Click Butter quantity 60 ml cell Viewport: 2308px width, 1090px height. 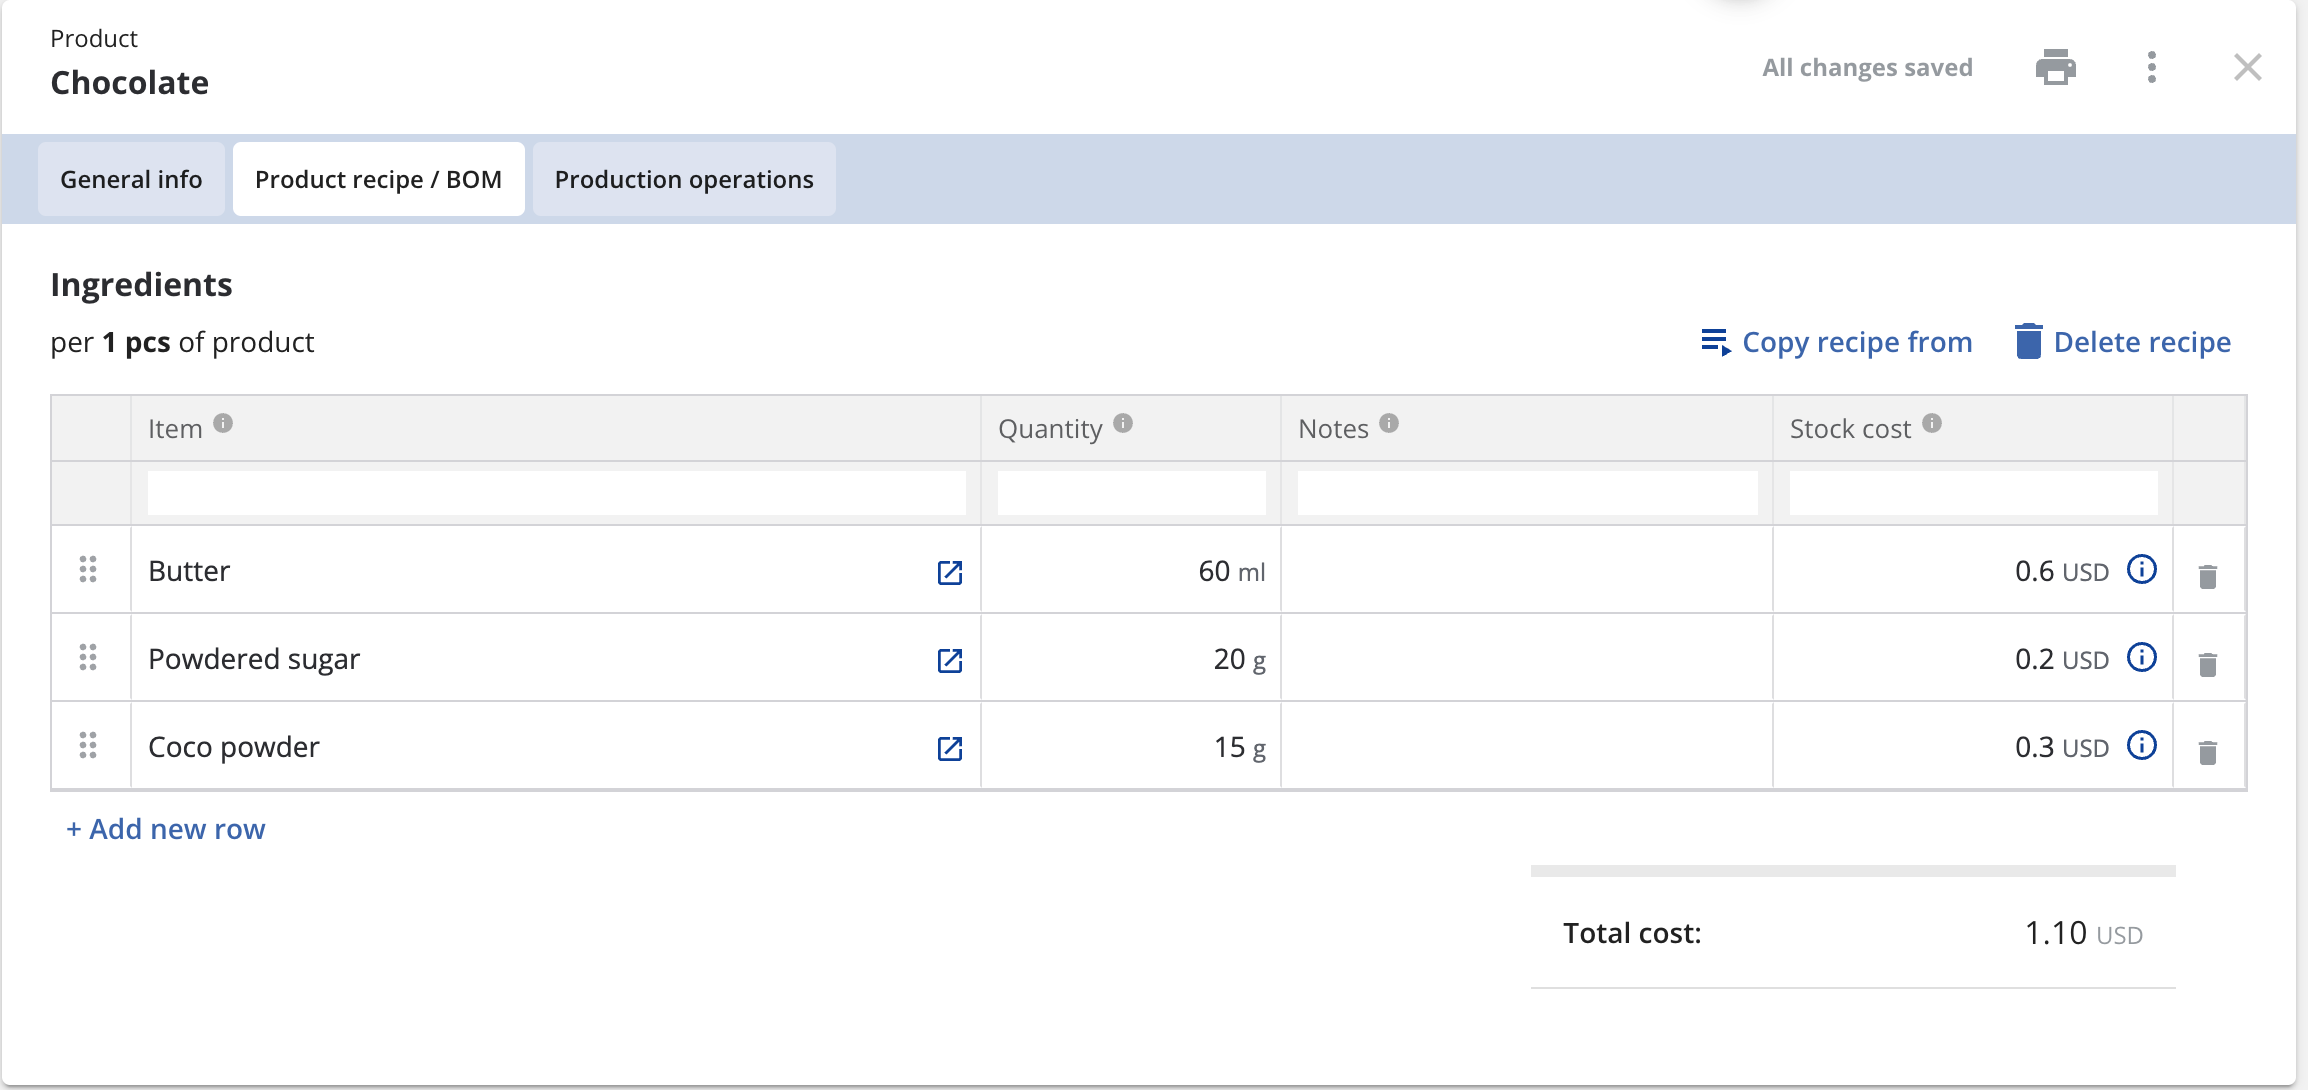pos(1131,571)
